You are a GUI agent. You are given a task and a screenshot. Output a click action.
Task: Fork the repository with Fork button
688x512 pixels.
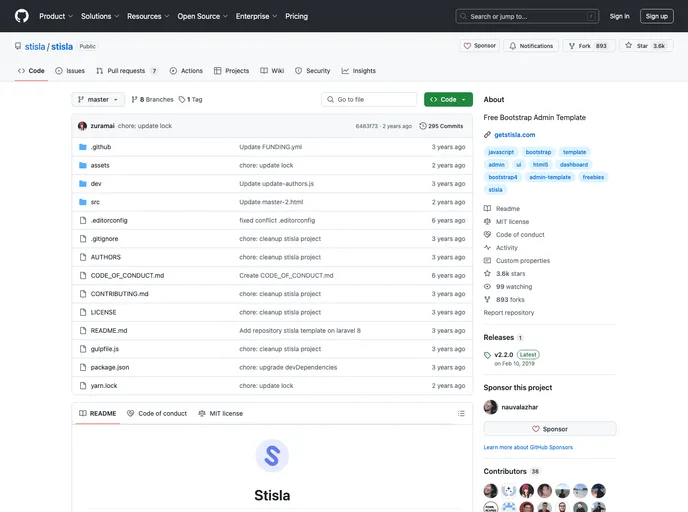589,46
